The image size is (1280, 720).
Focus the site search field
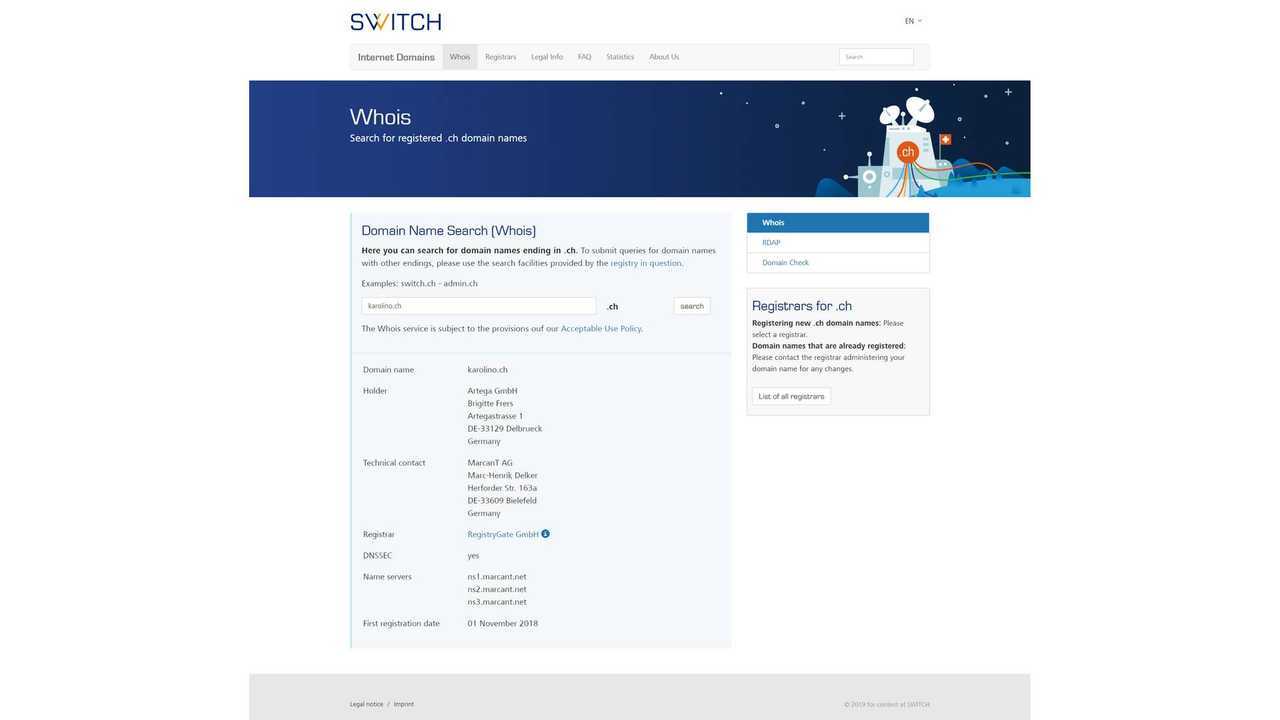[x=876, y=57]
